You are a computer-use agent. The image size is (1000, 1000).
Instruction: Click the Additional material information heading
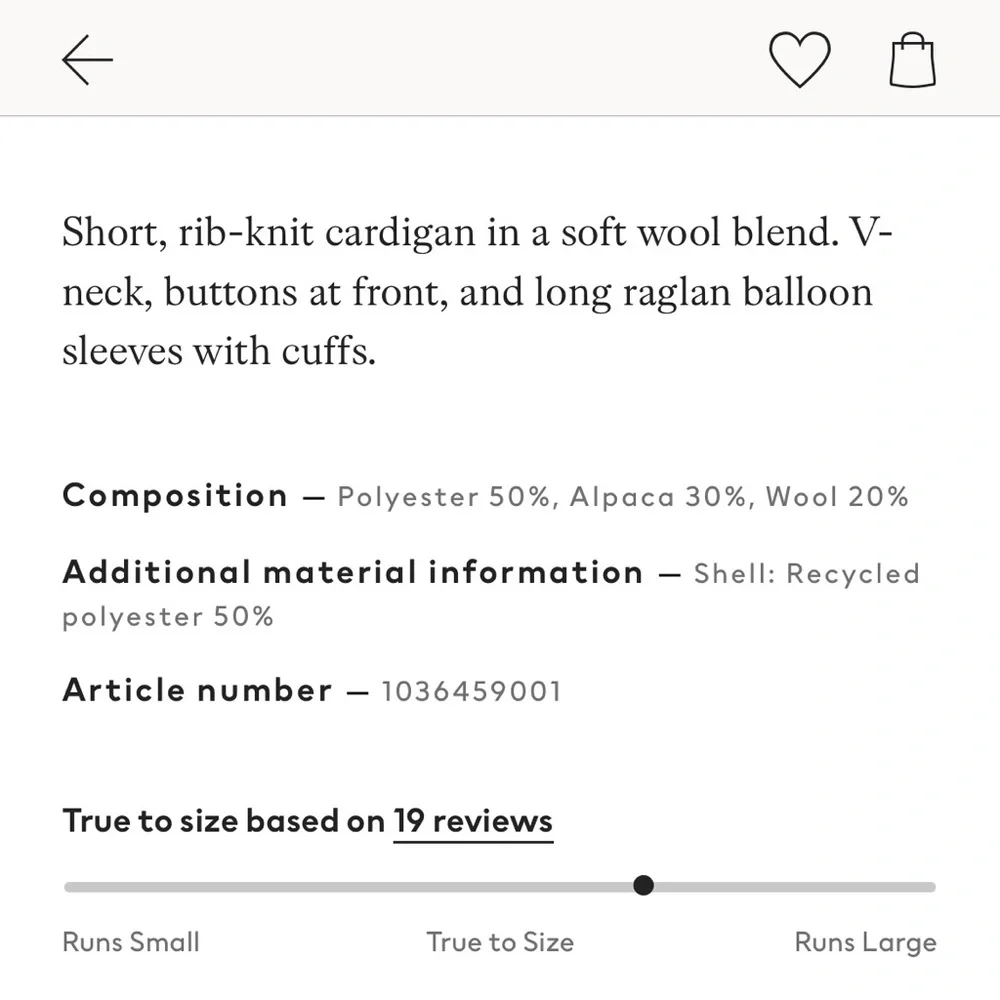click(352, 573)
